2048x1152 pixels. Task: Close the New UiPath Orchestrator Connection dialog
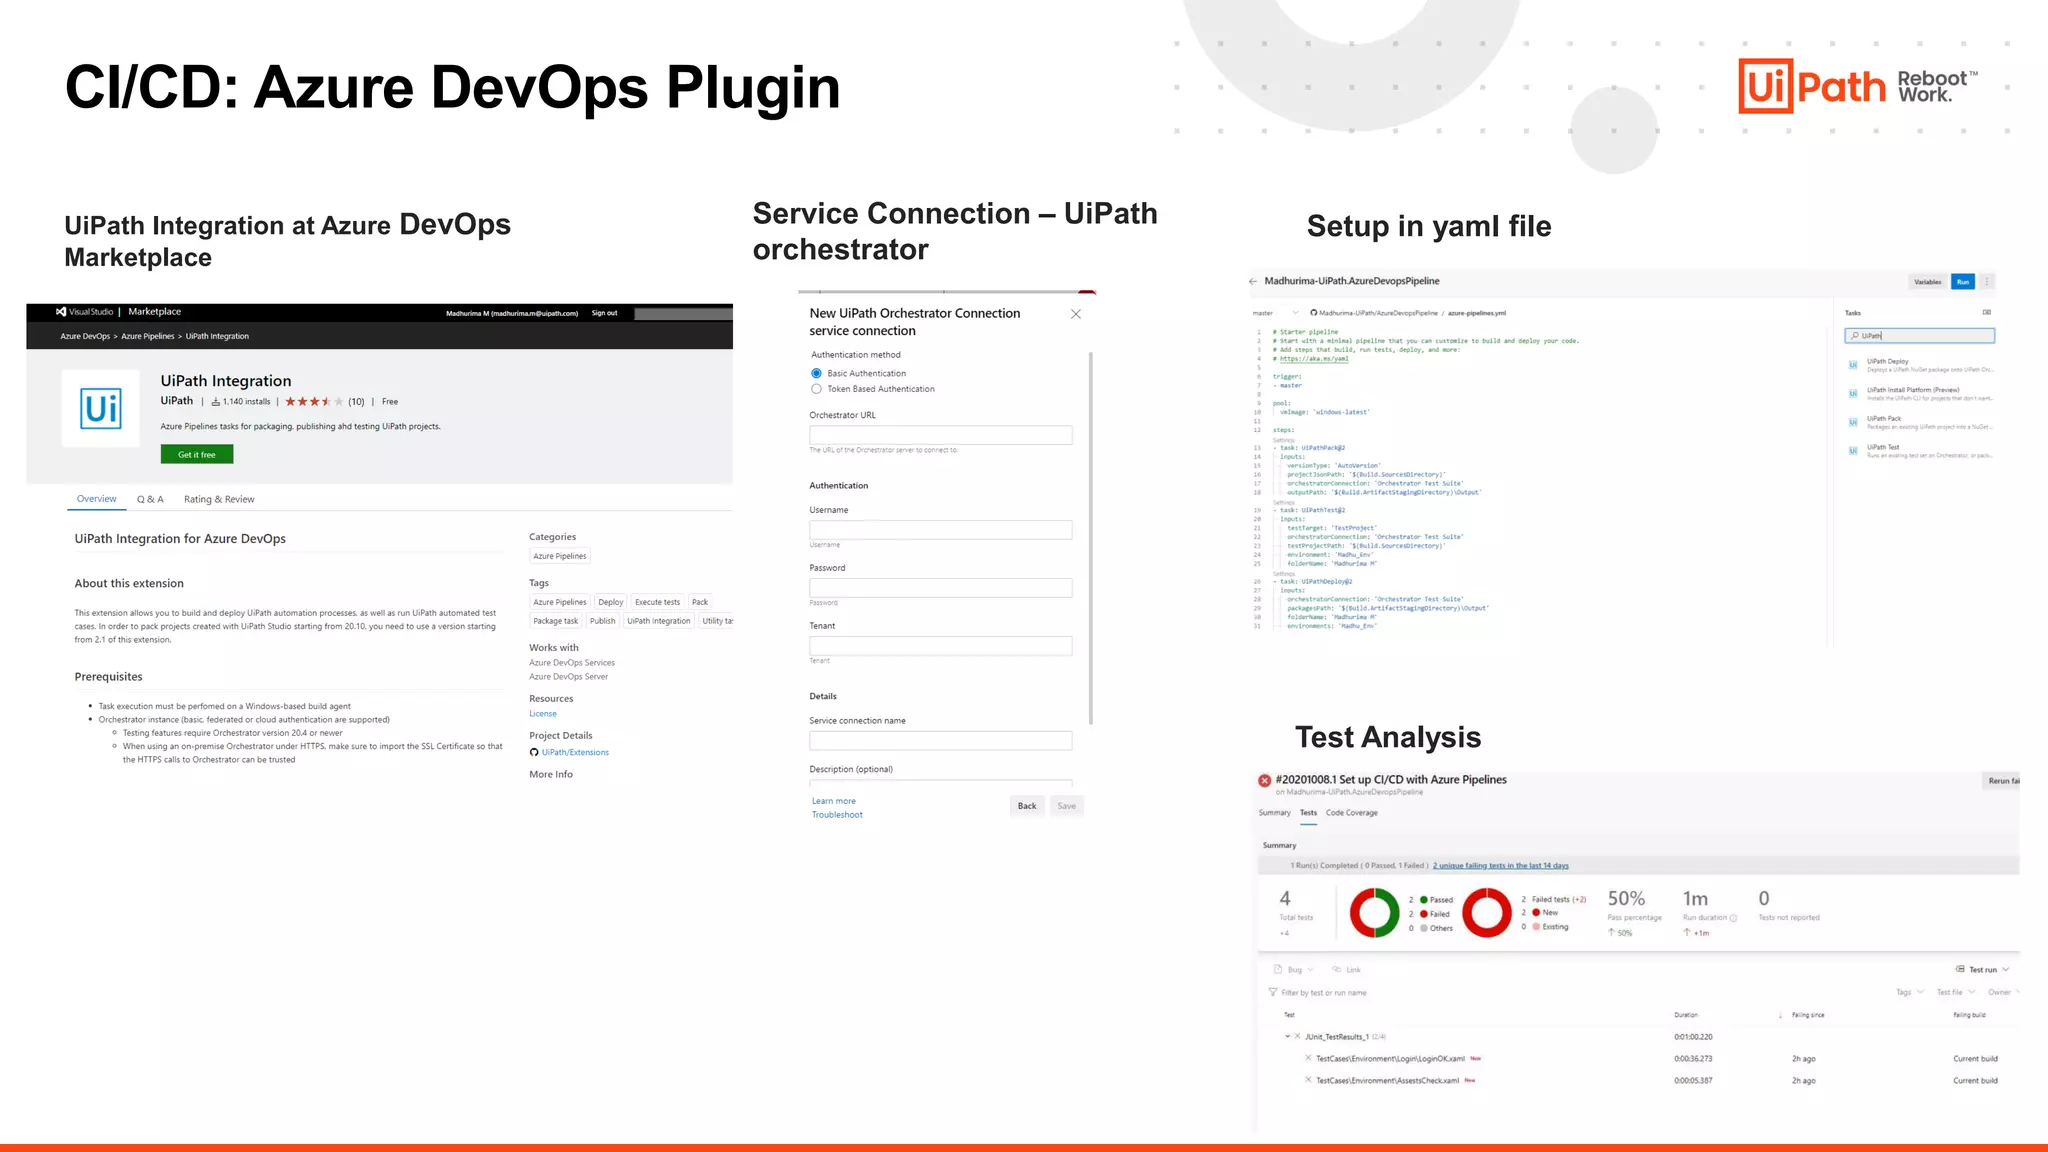tap(1076, 314)
